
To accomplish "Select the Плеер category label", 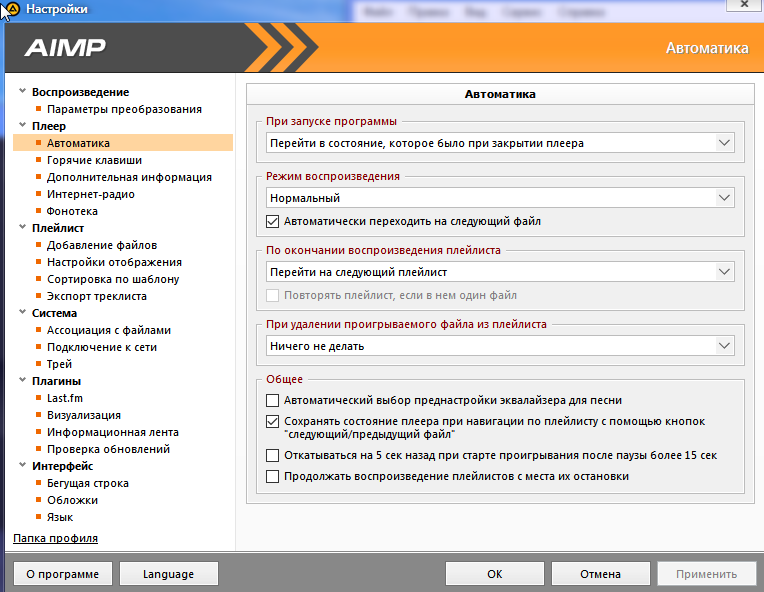I will click(x=49, y=126).
